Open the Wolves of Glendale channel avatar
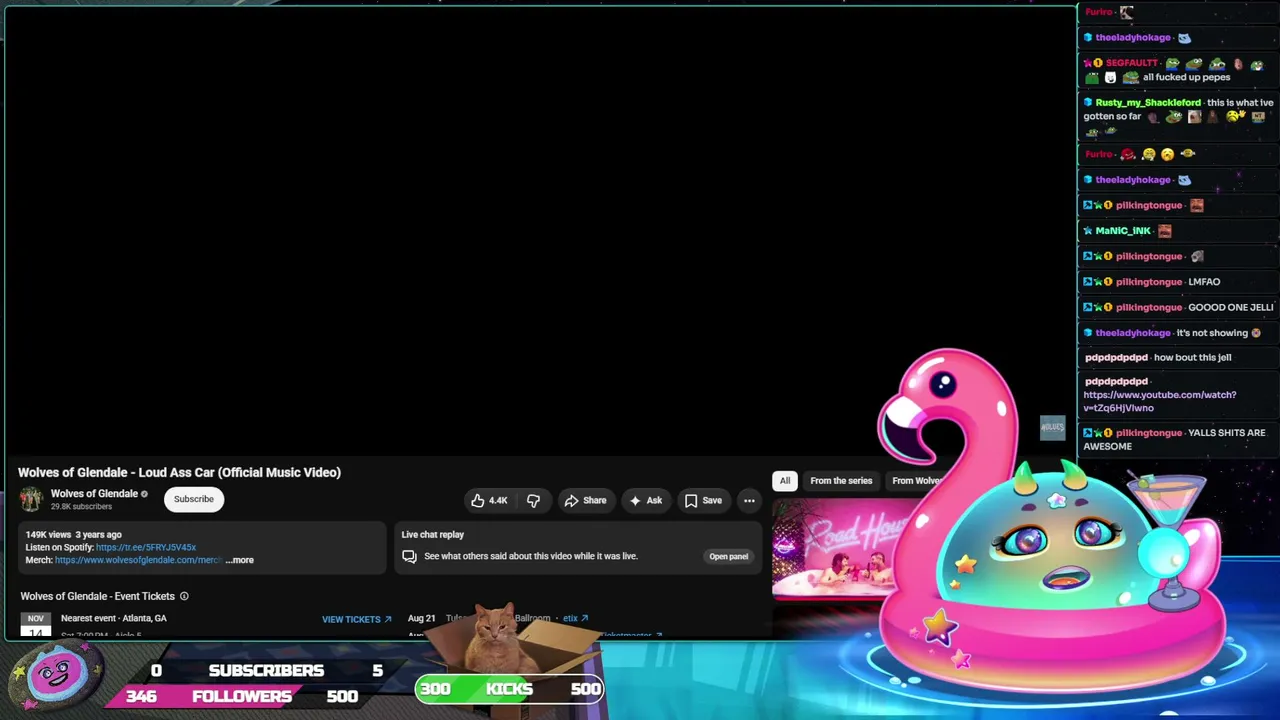 pyautogui.click(x=32, y=499)
